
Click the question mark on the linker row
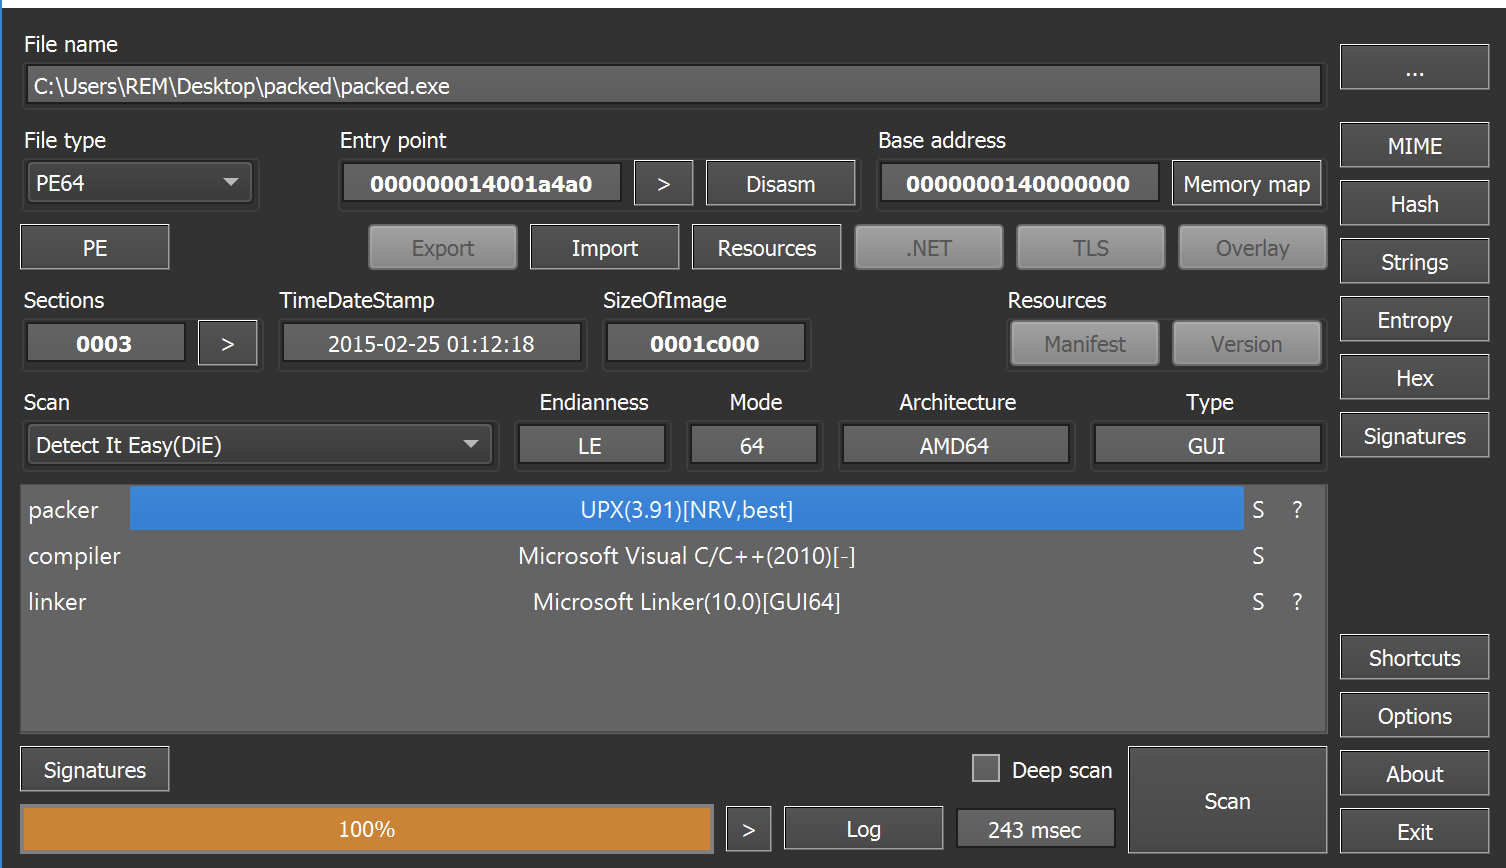pyautogui.click(x=1297, y=602)
